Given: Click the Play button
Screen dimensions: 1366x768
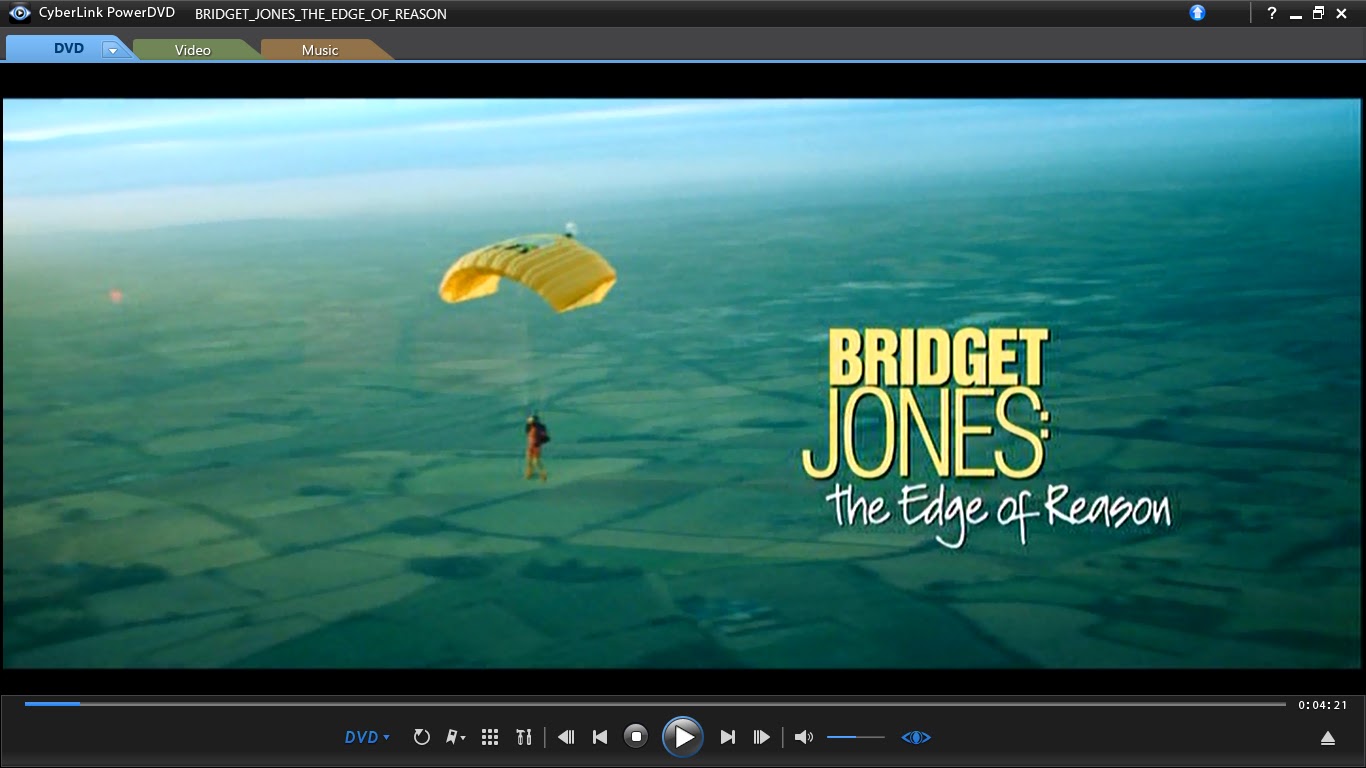Looking at the screenshot, I should click(x=683, y=737).
